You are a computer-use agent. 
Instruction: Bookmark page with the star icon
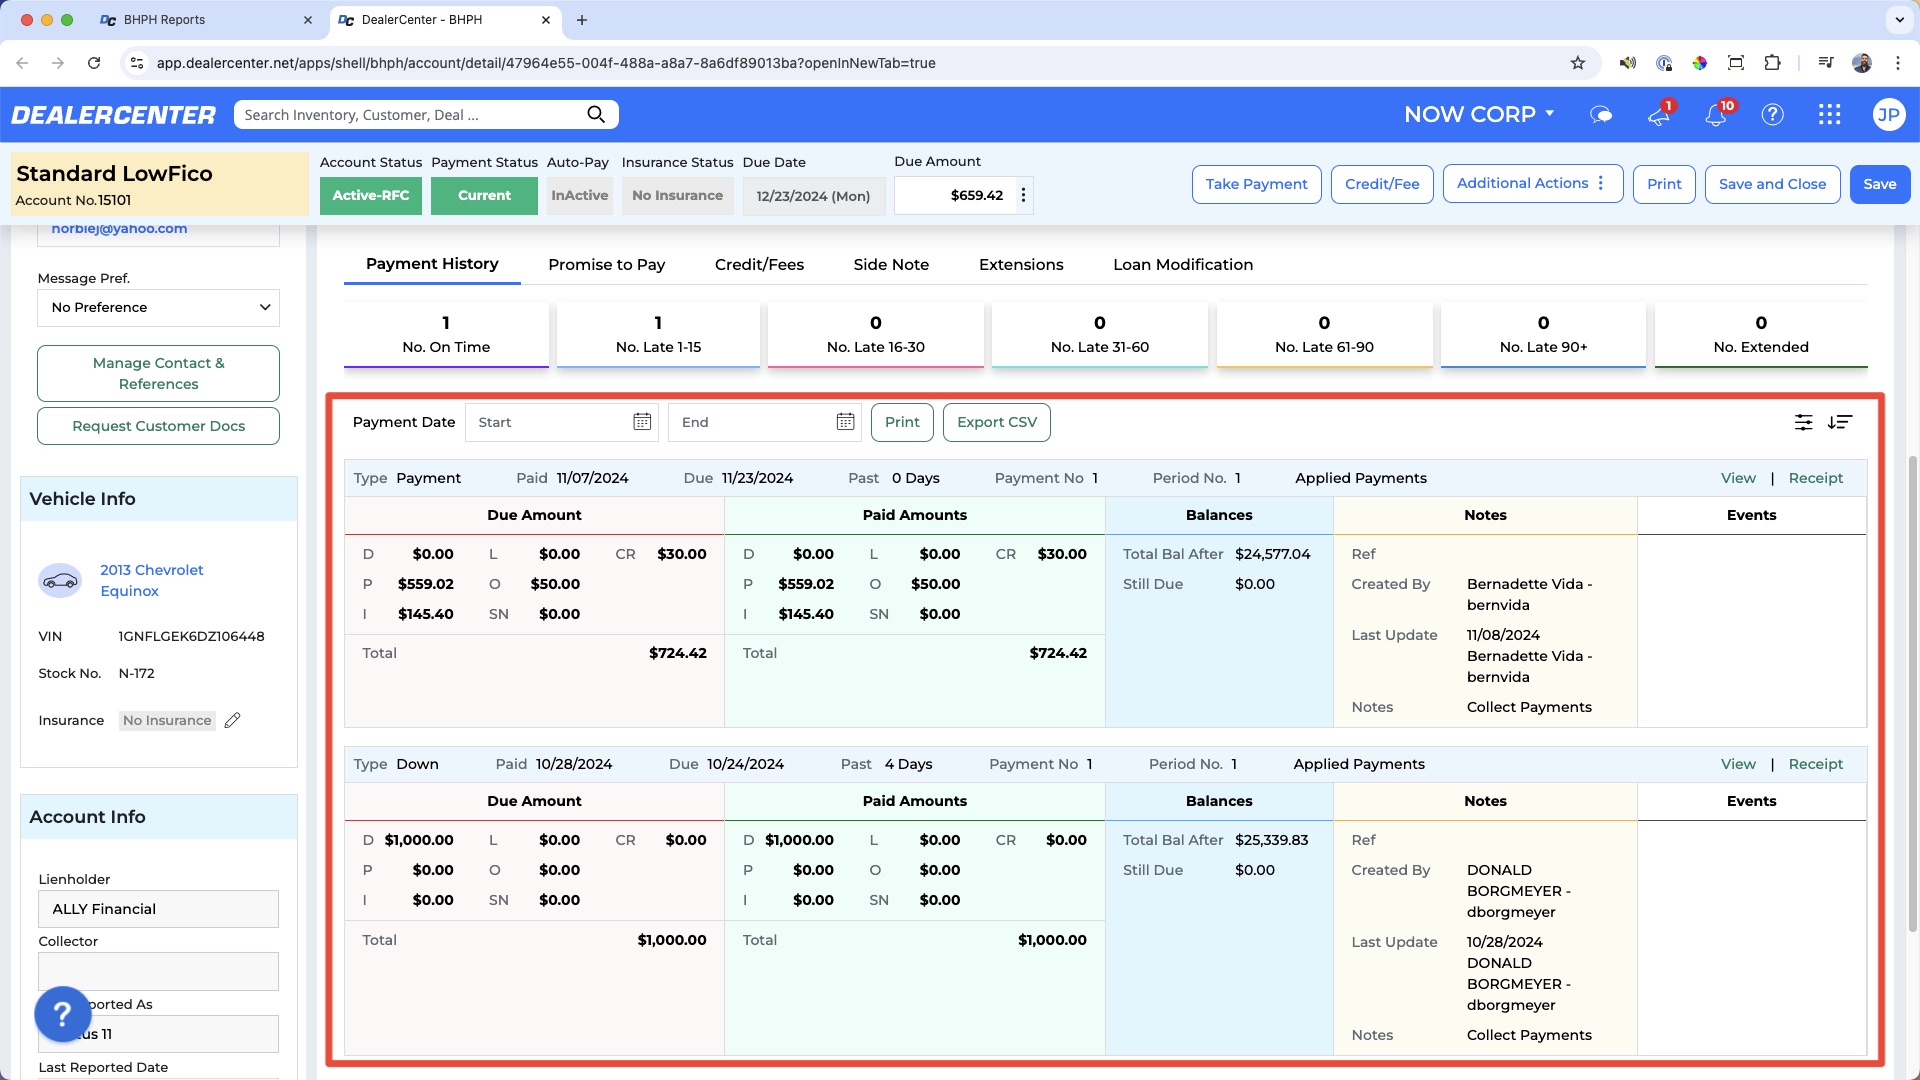1578,63
